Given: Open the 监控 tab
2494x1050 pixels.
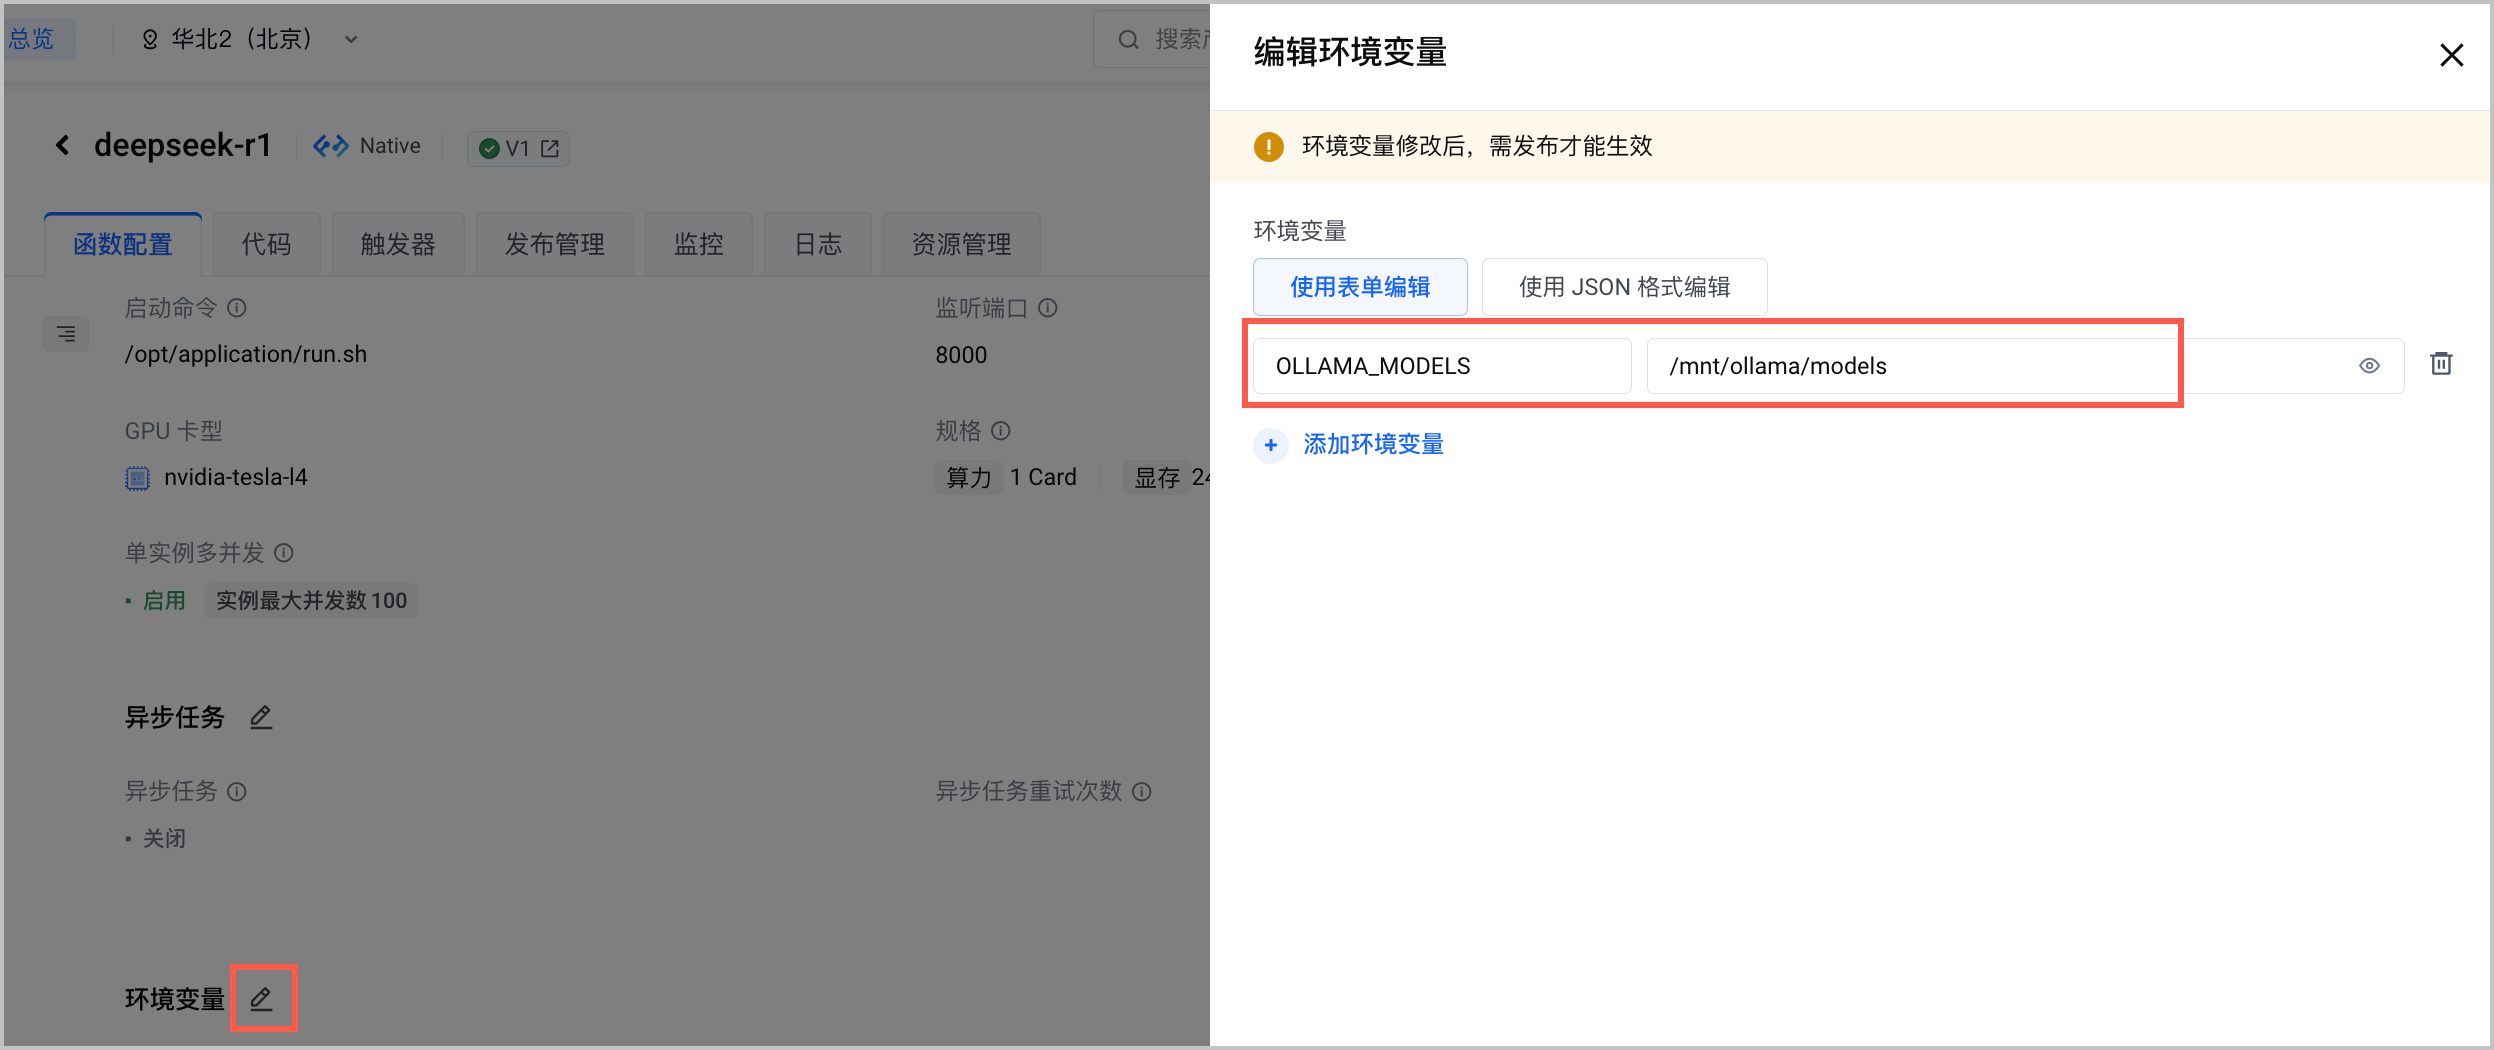Looking at the screenshot, I should [x=698, y=245].
